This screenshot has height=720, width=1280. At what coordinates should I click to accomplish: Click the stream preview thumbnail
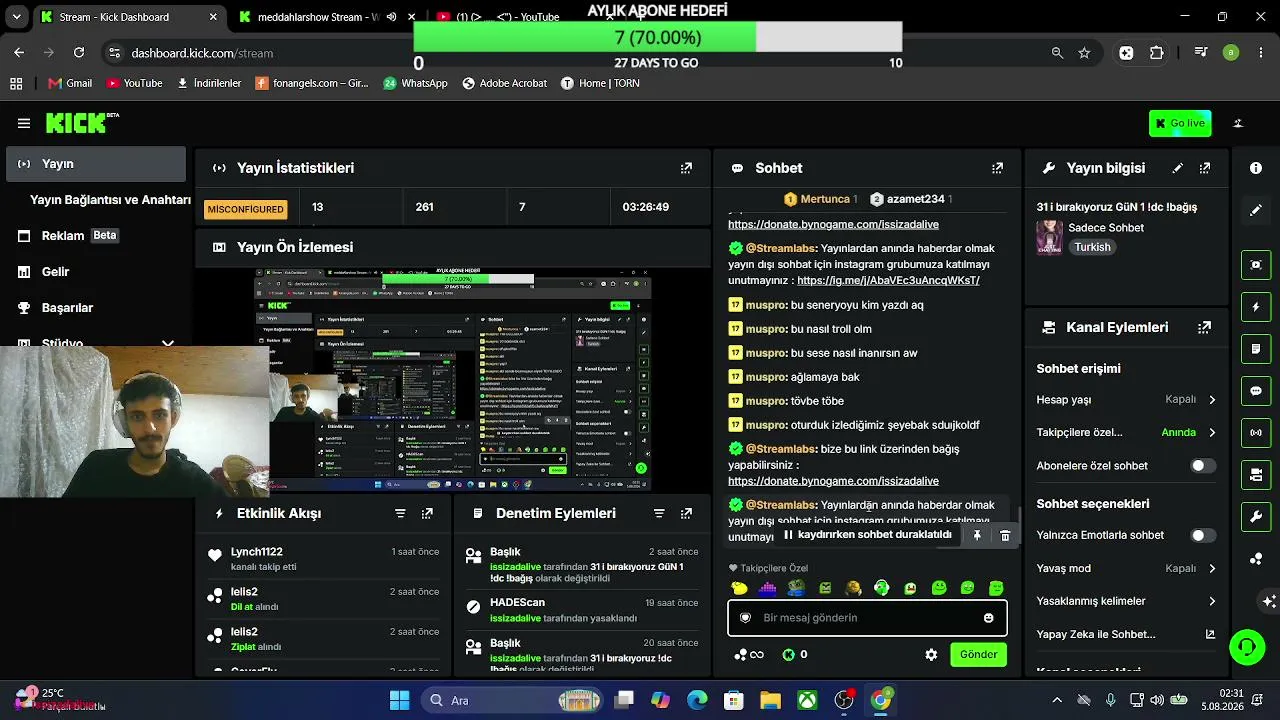click(x=452, y=380)
